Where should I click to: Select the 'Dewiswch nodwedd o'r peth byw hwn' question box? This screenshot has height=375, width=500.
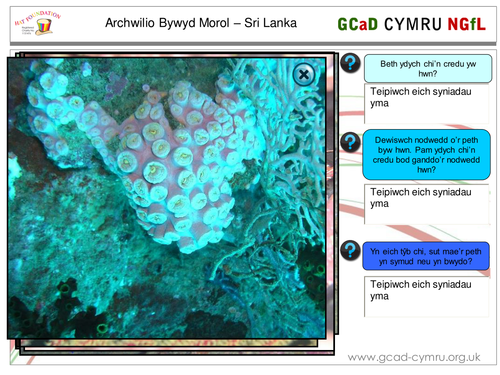[x=426, y=155]
